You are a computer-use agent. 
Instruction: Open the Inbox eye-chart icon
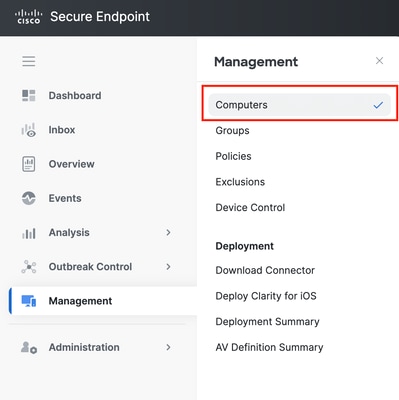pyautogui.click(x=29, y=130)
